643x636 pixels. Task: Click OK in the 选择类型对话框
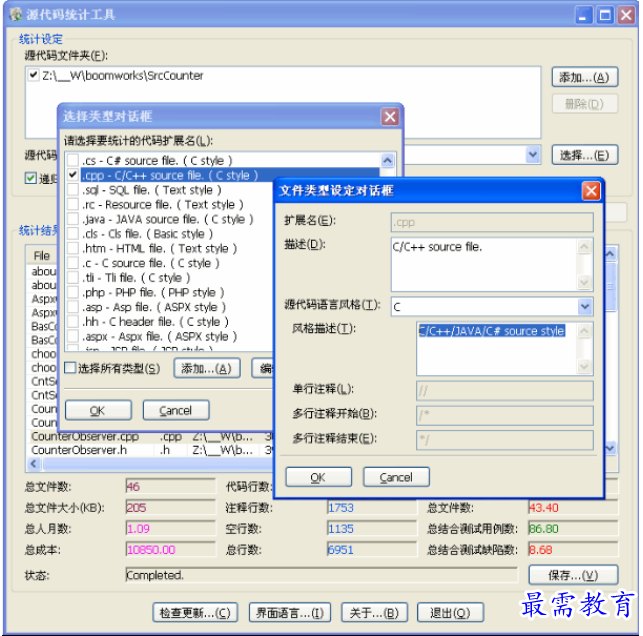click(x=98, y=410)
